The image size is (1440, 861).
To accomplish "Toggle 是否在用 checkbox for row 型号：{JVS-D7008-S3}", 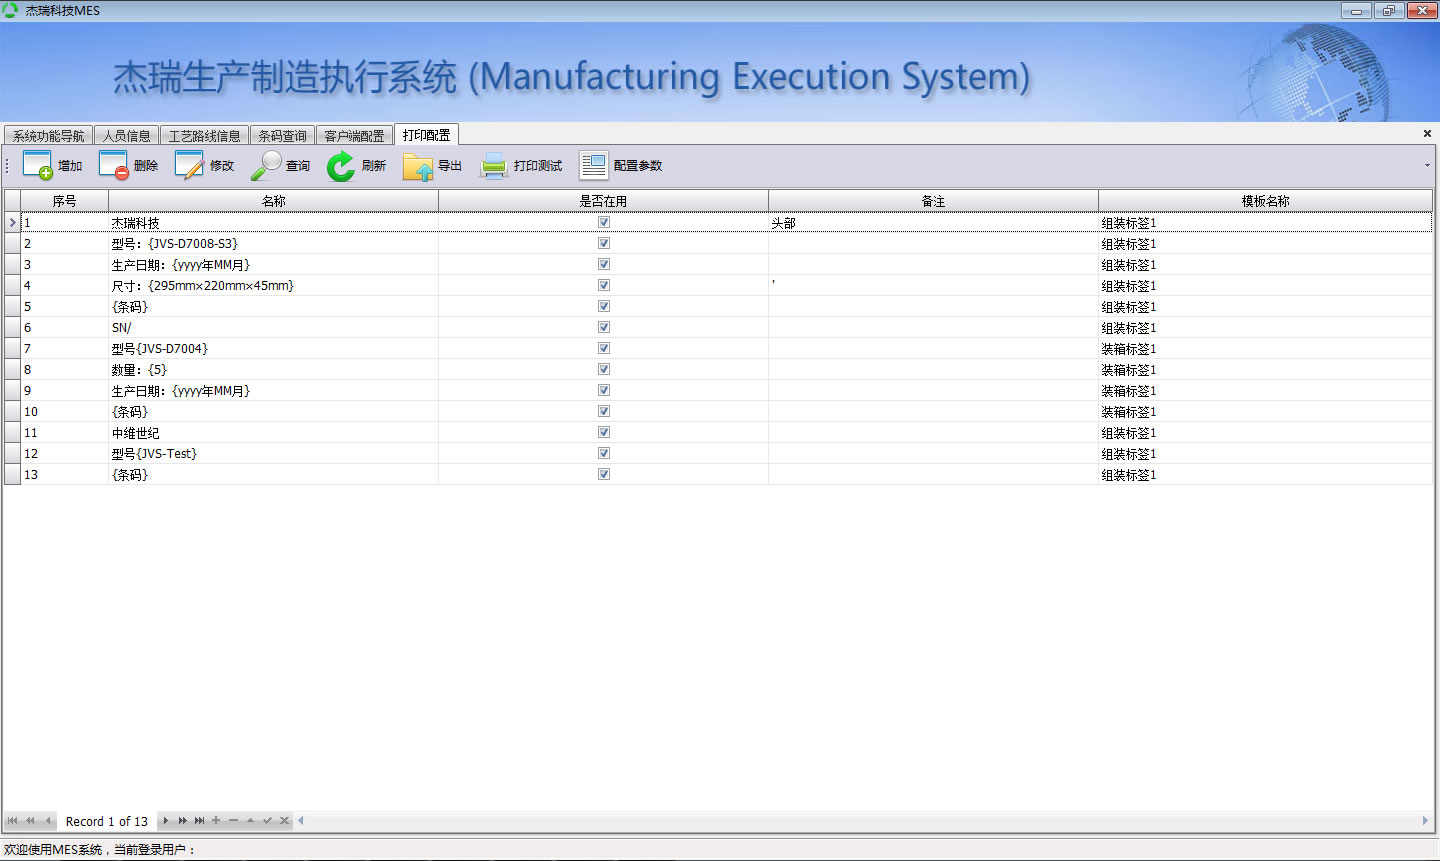I will pos(604,243).
